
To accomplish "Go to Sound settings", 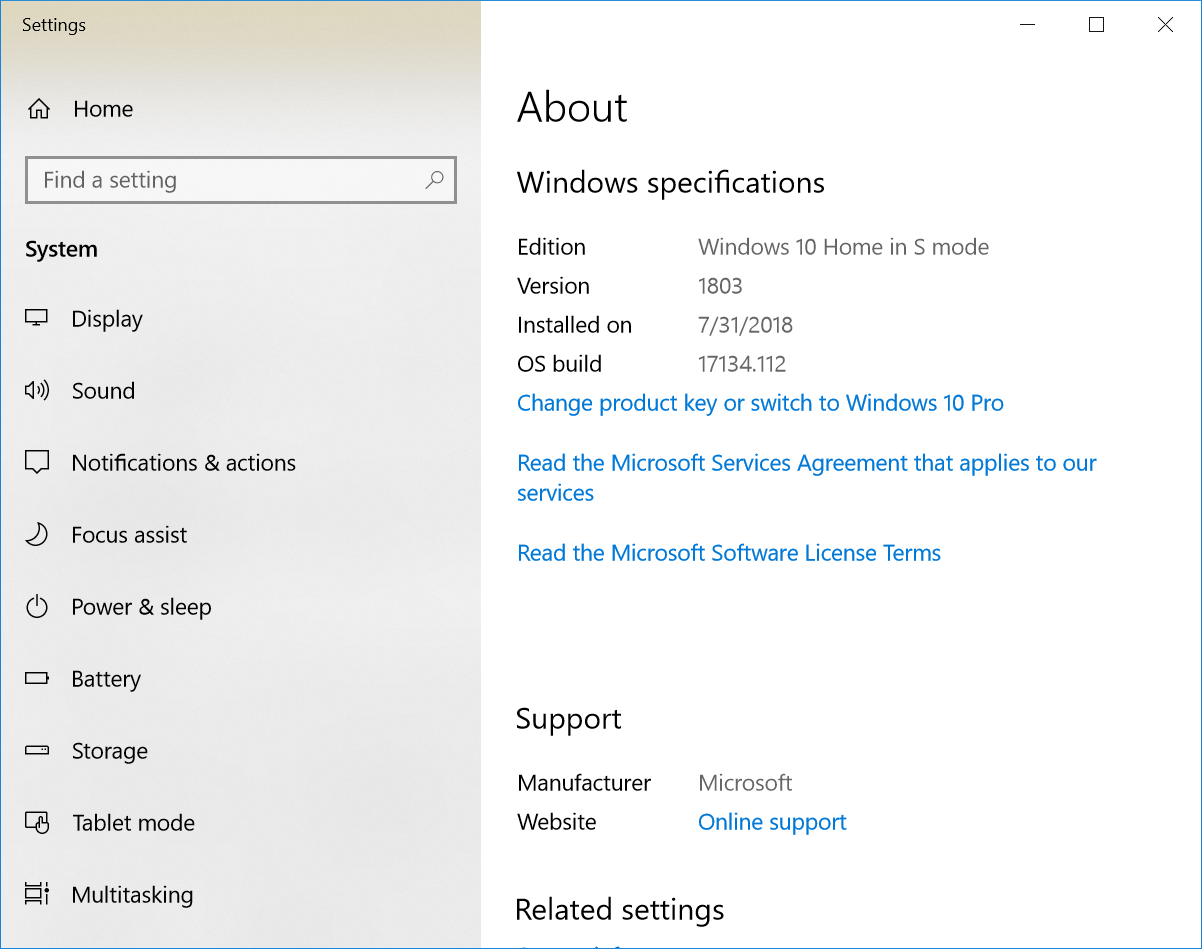I will [103, 391].
